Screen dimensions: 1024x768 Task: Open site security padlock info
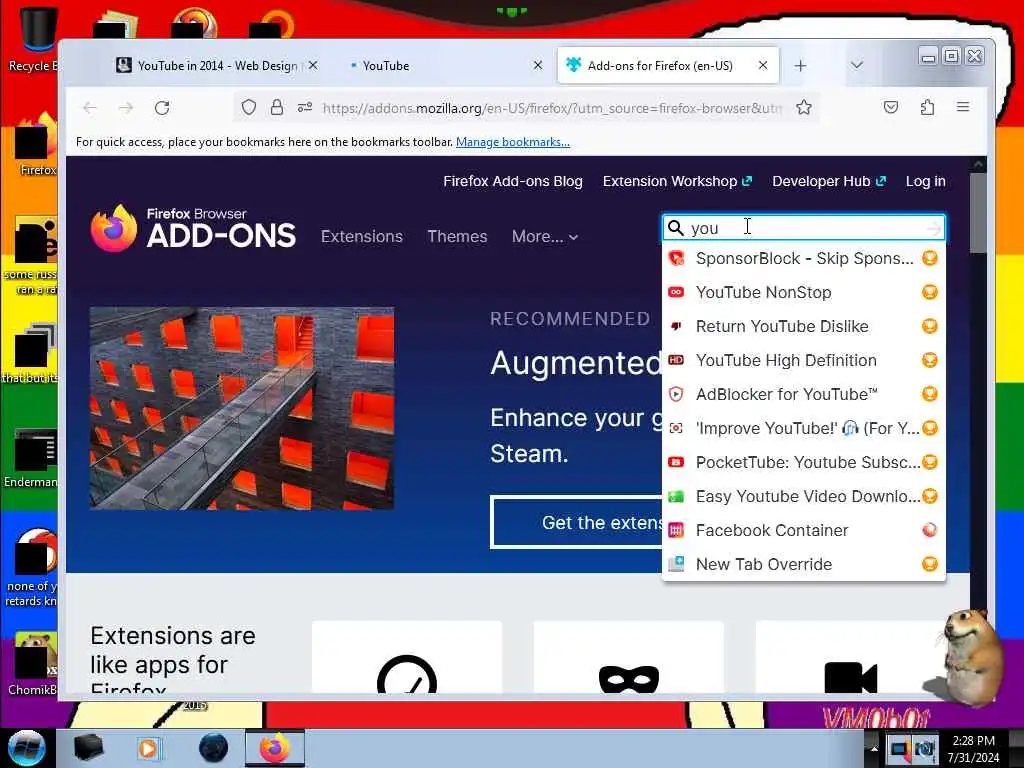[277, 107]
